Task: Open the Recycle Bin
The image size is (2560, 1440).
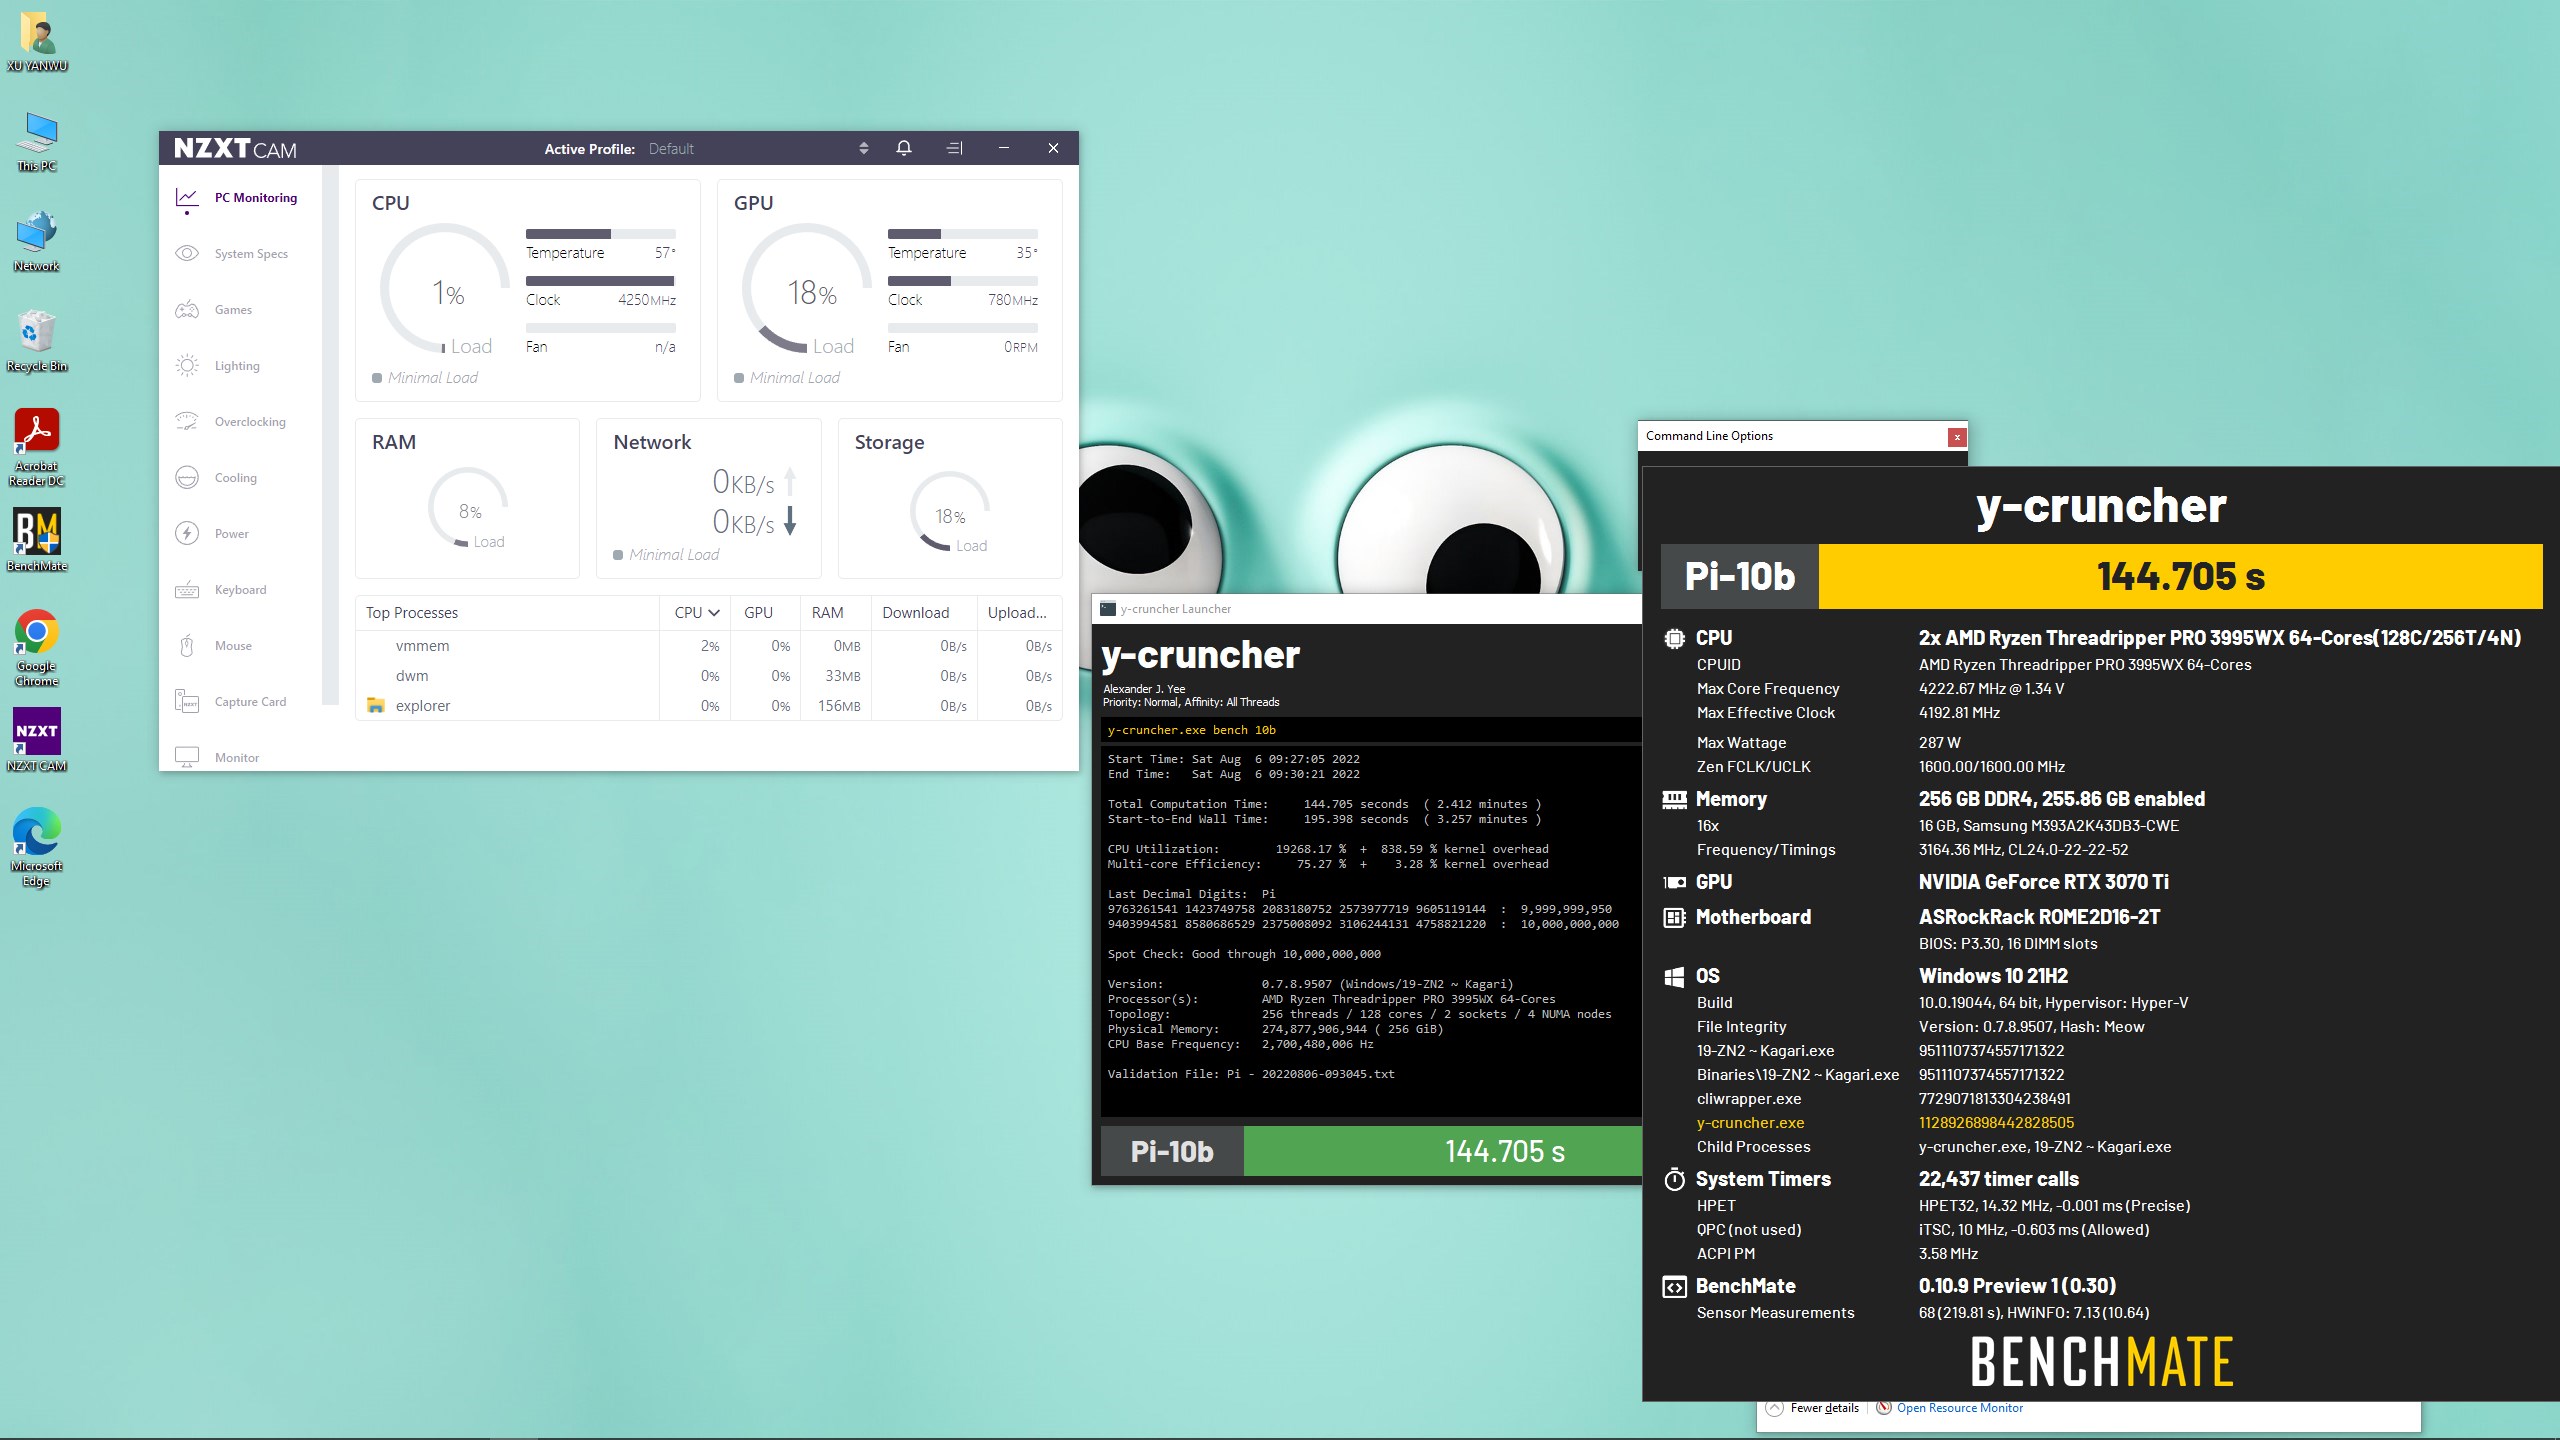Action: click(x=37, y=342)
